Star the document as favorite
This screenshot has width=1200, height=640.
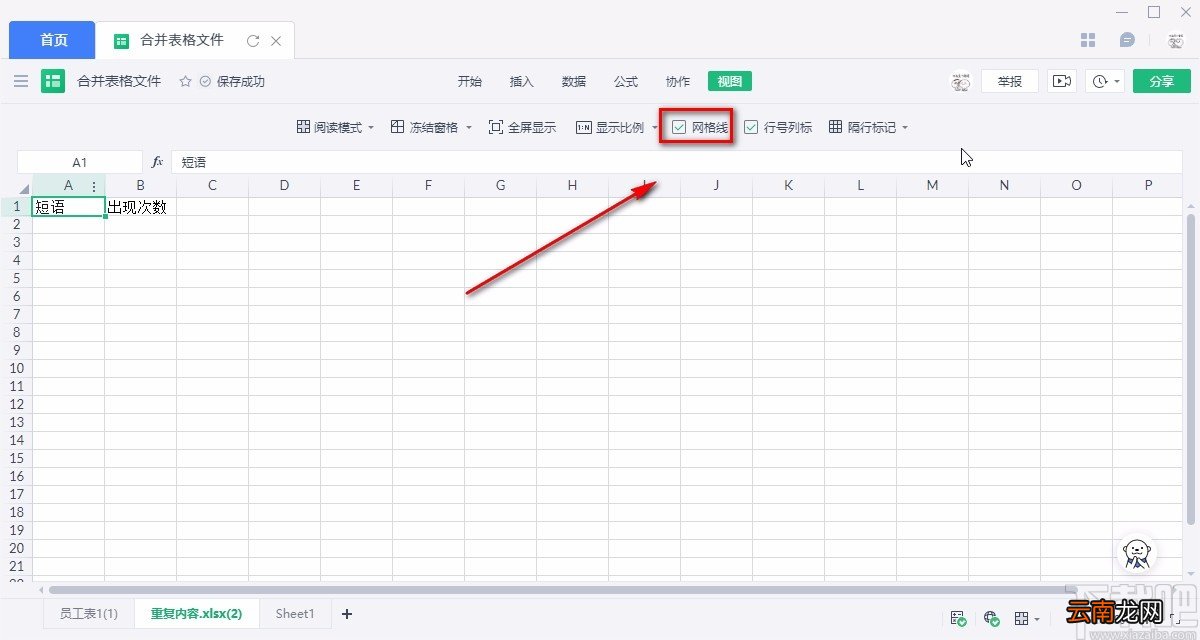(185, 82)
